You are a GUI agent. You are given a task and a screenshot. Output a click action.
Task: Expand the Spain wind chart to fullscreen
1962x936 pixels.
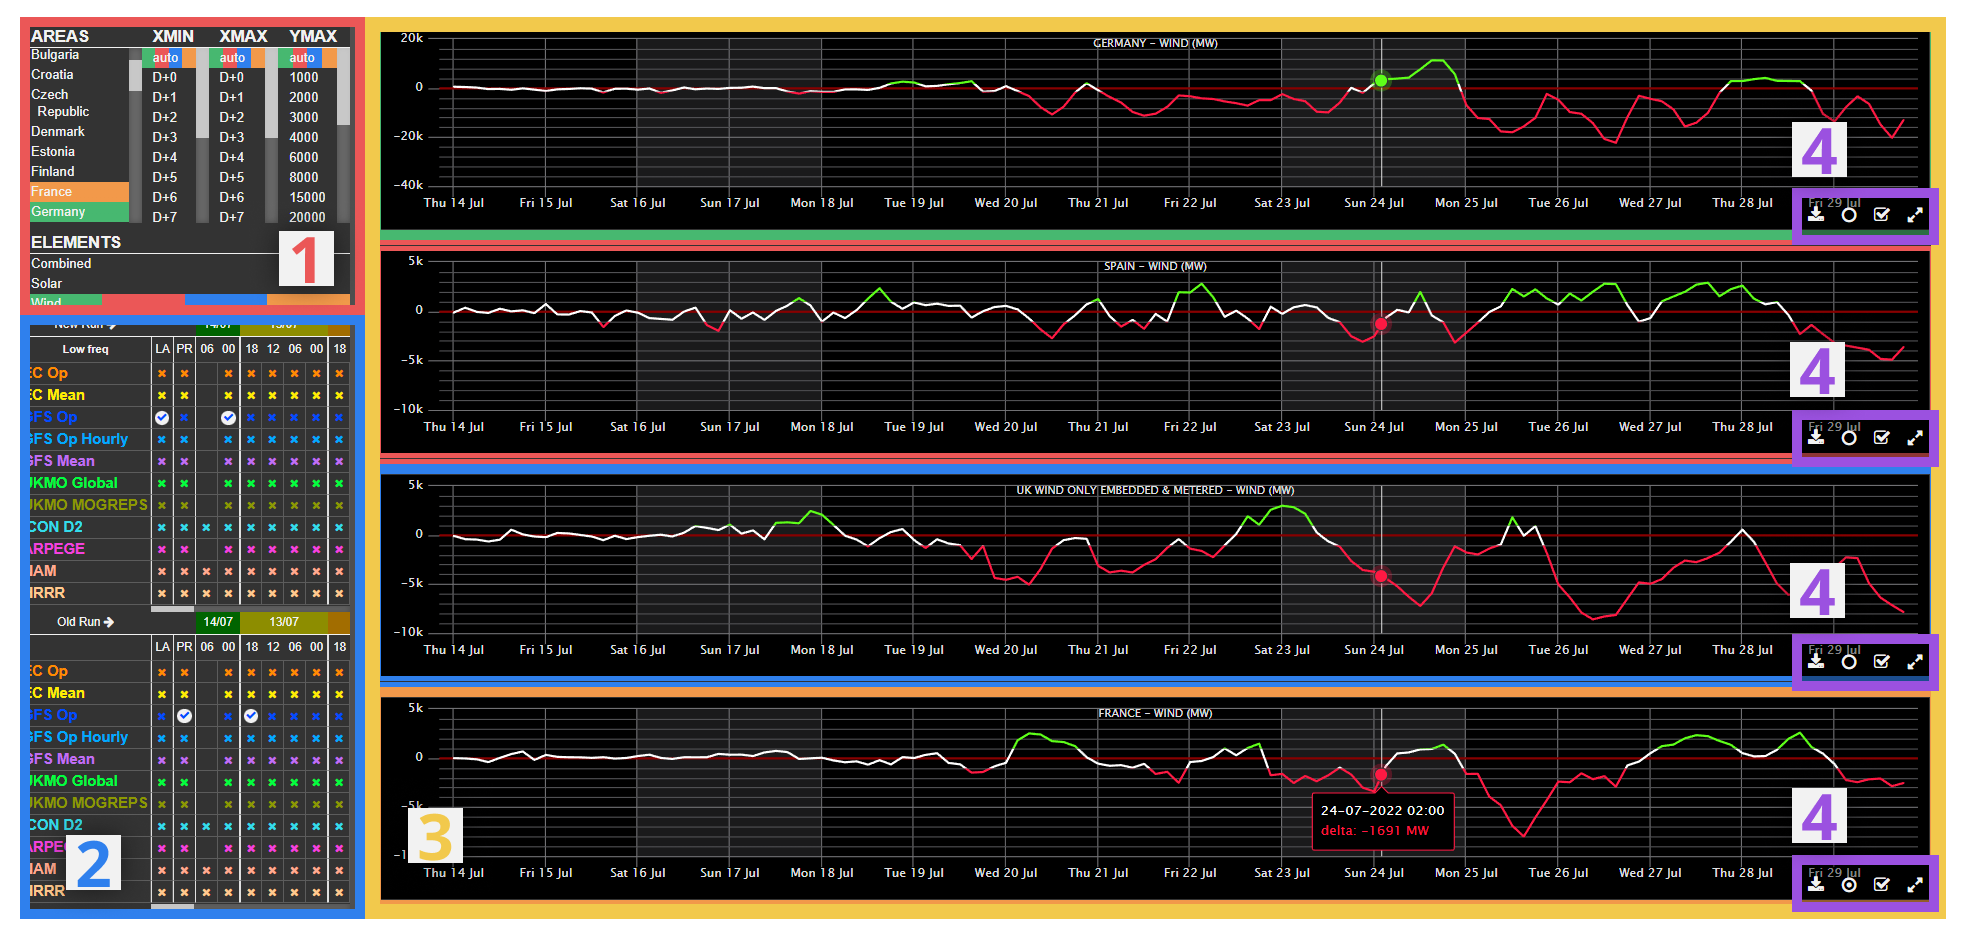(x=1915, y=437)
